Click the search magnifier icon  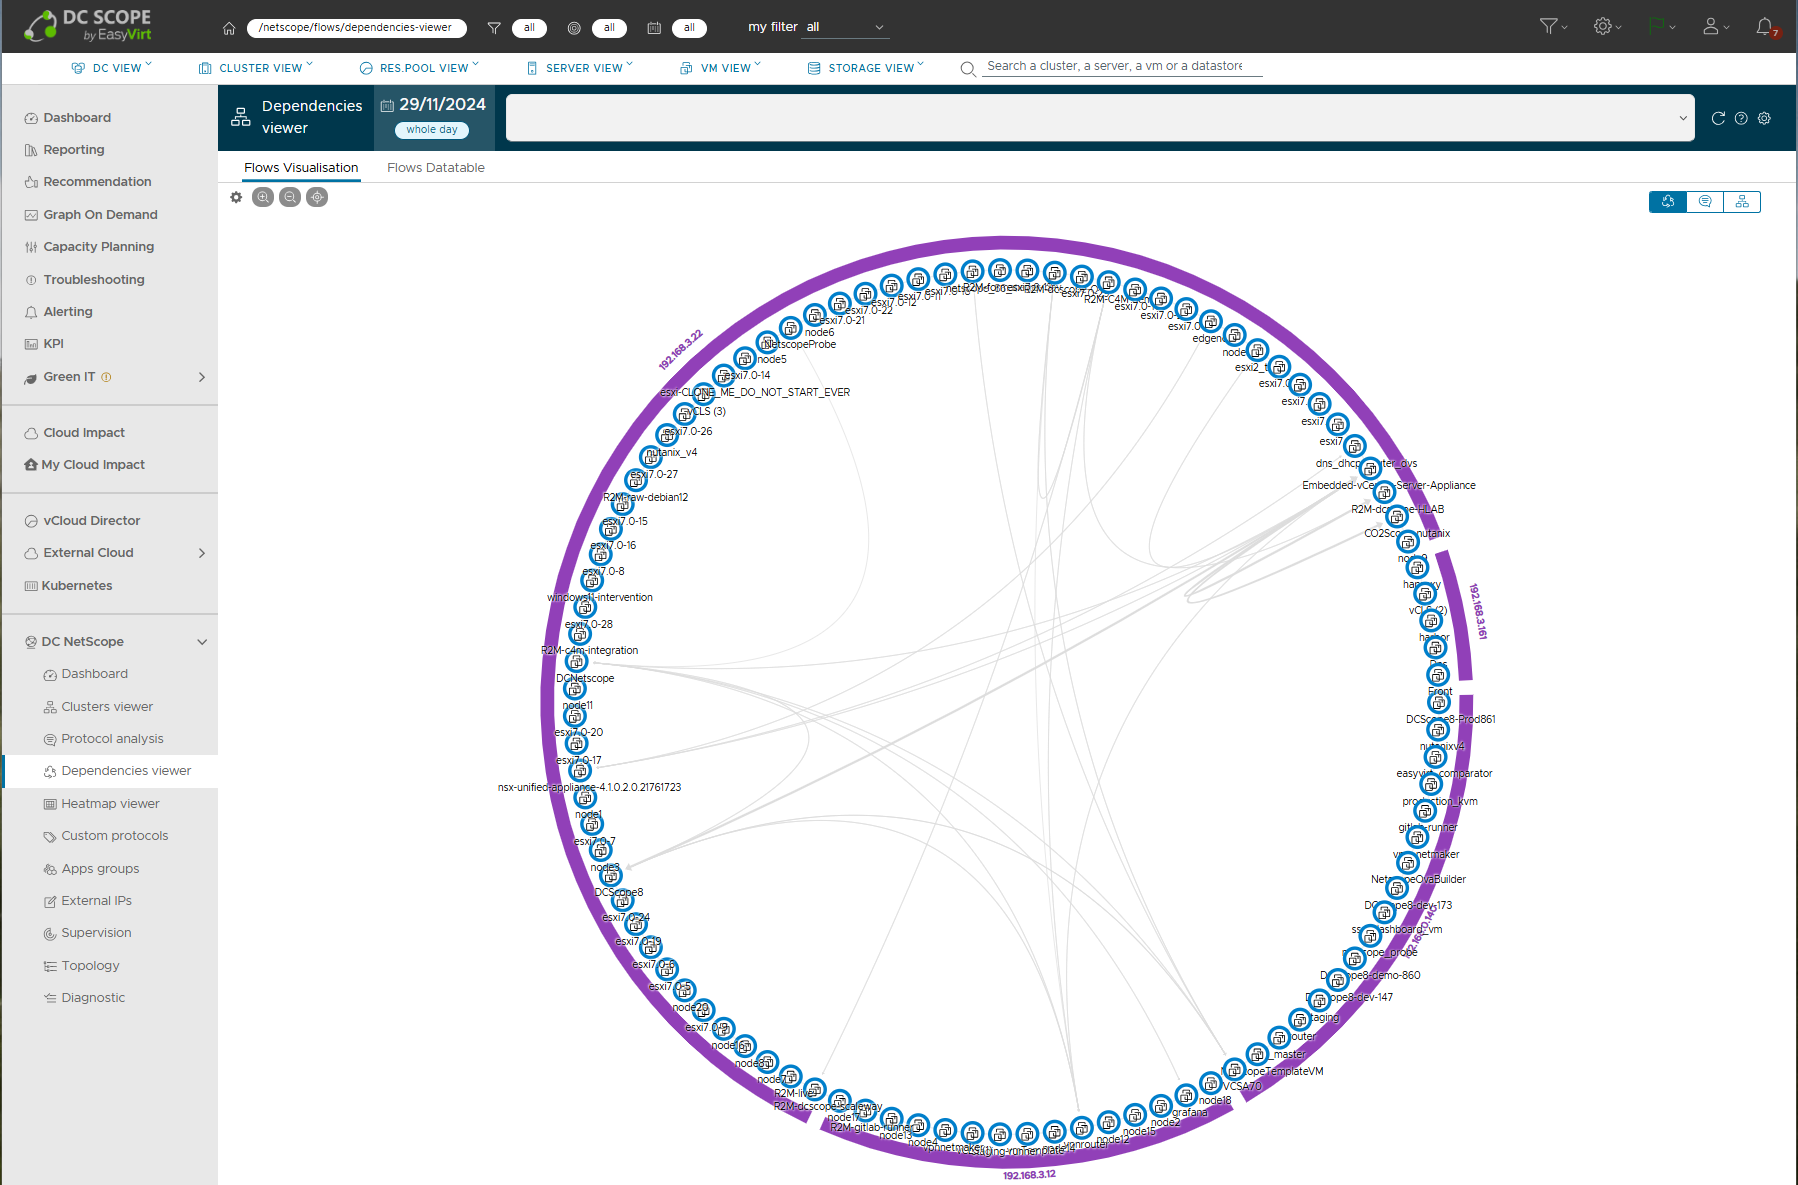click(x=968, y=69)
